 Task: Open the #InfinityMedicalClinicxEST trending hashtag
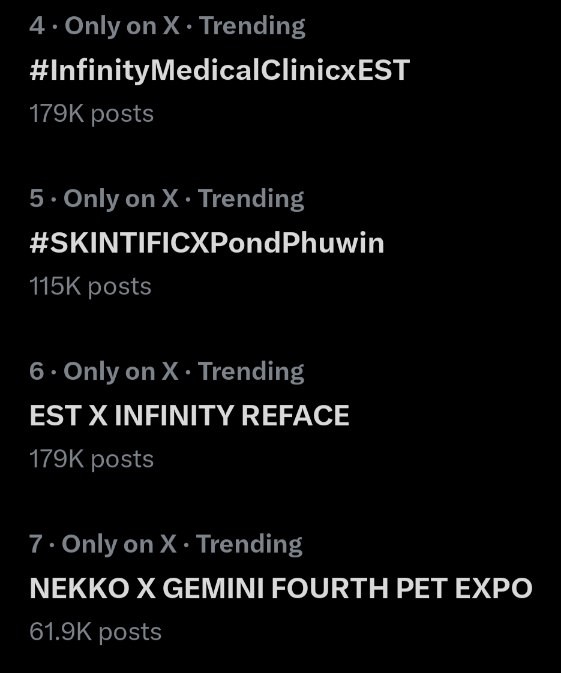[x=219, y=70]
